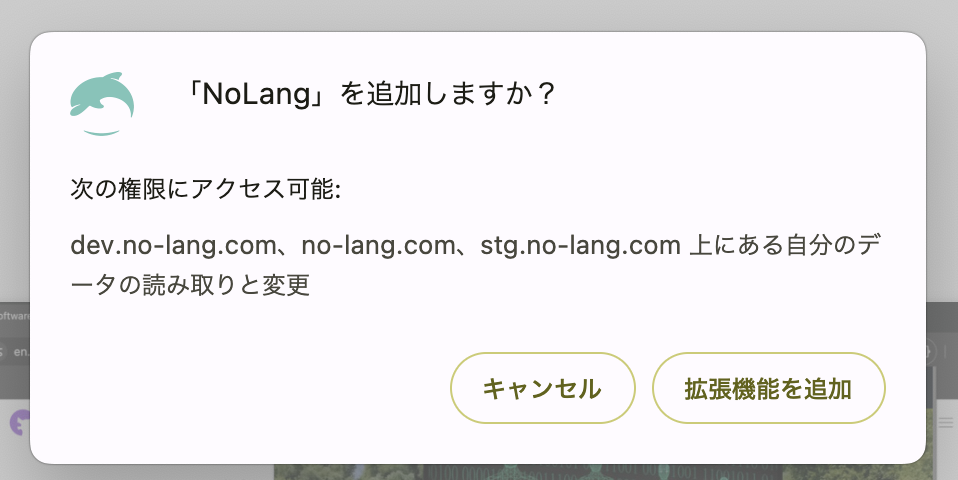Screen dimensions: 958x480
Task: Click the 「NoLang」を追加しますか？ dialog title
Action: 370,95
